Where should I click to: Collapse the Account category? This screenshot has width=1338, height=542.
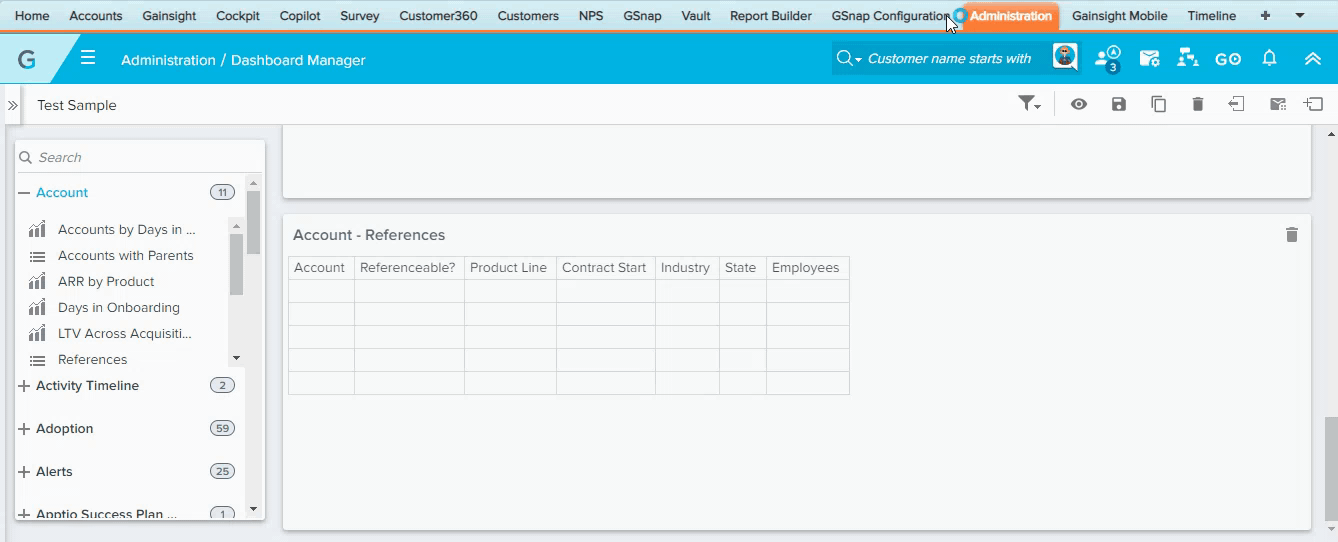pyautogui.click(x=24, y=193)
